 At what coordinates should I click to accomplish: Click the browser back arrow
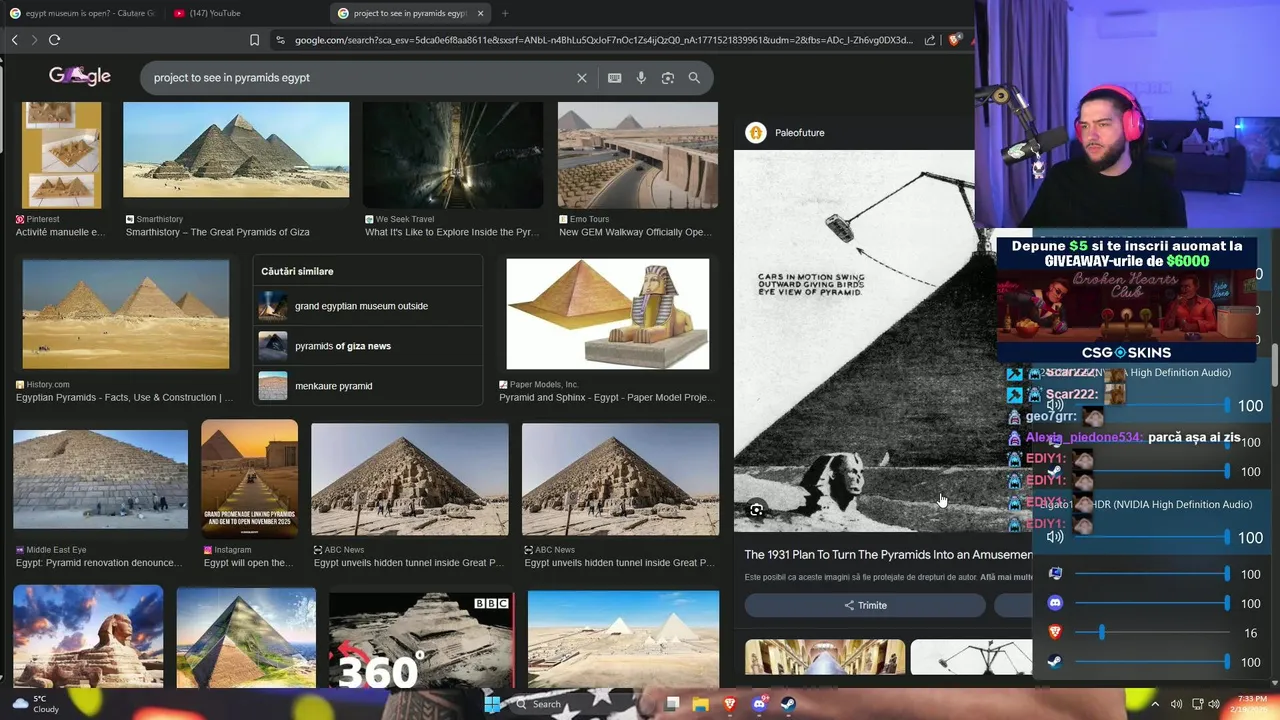14,40
